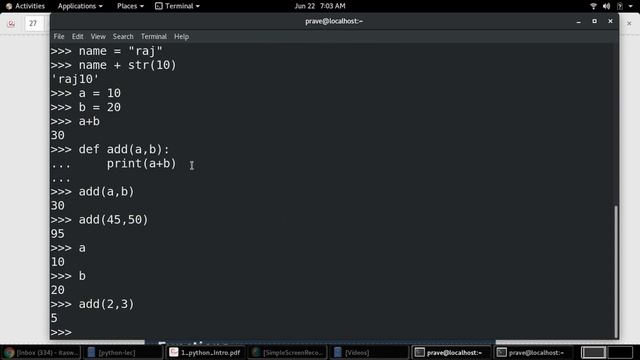The height and width of the screenshot is (360, 640).
Task: Close the terminal window
Action: [x=610, y=21]
